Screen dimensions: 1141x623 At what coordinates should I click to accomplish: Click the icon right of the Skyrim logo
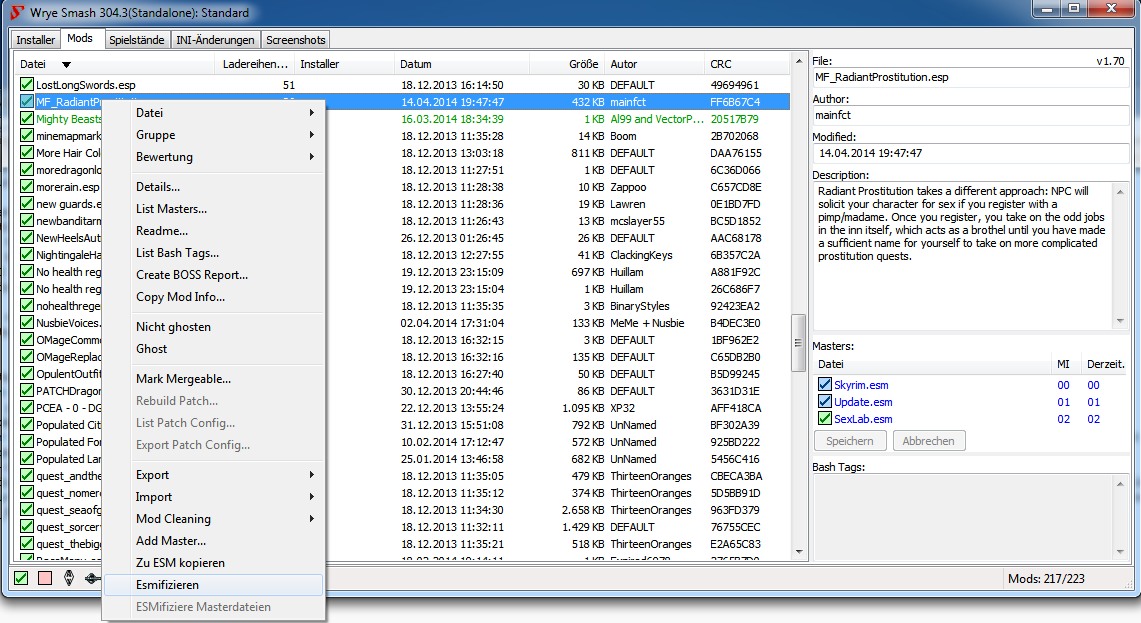click(92, 577)
